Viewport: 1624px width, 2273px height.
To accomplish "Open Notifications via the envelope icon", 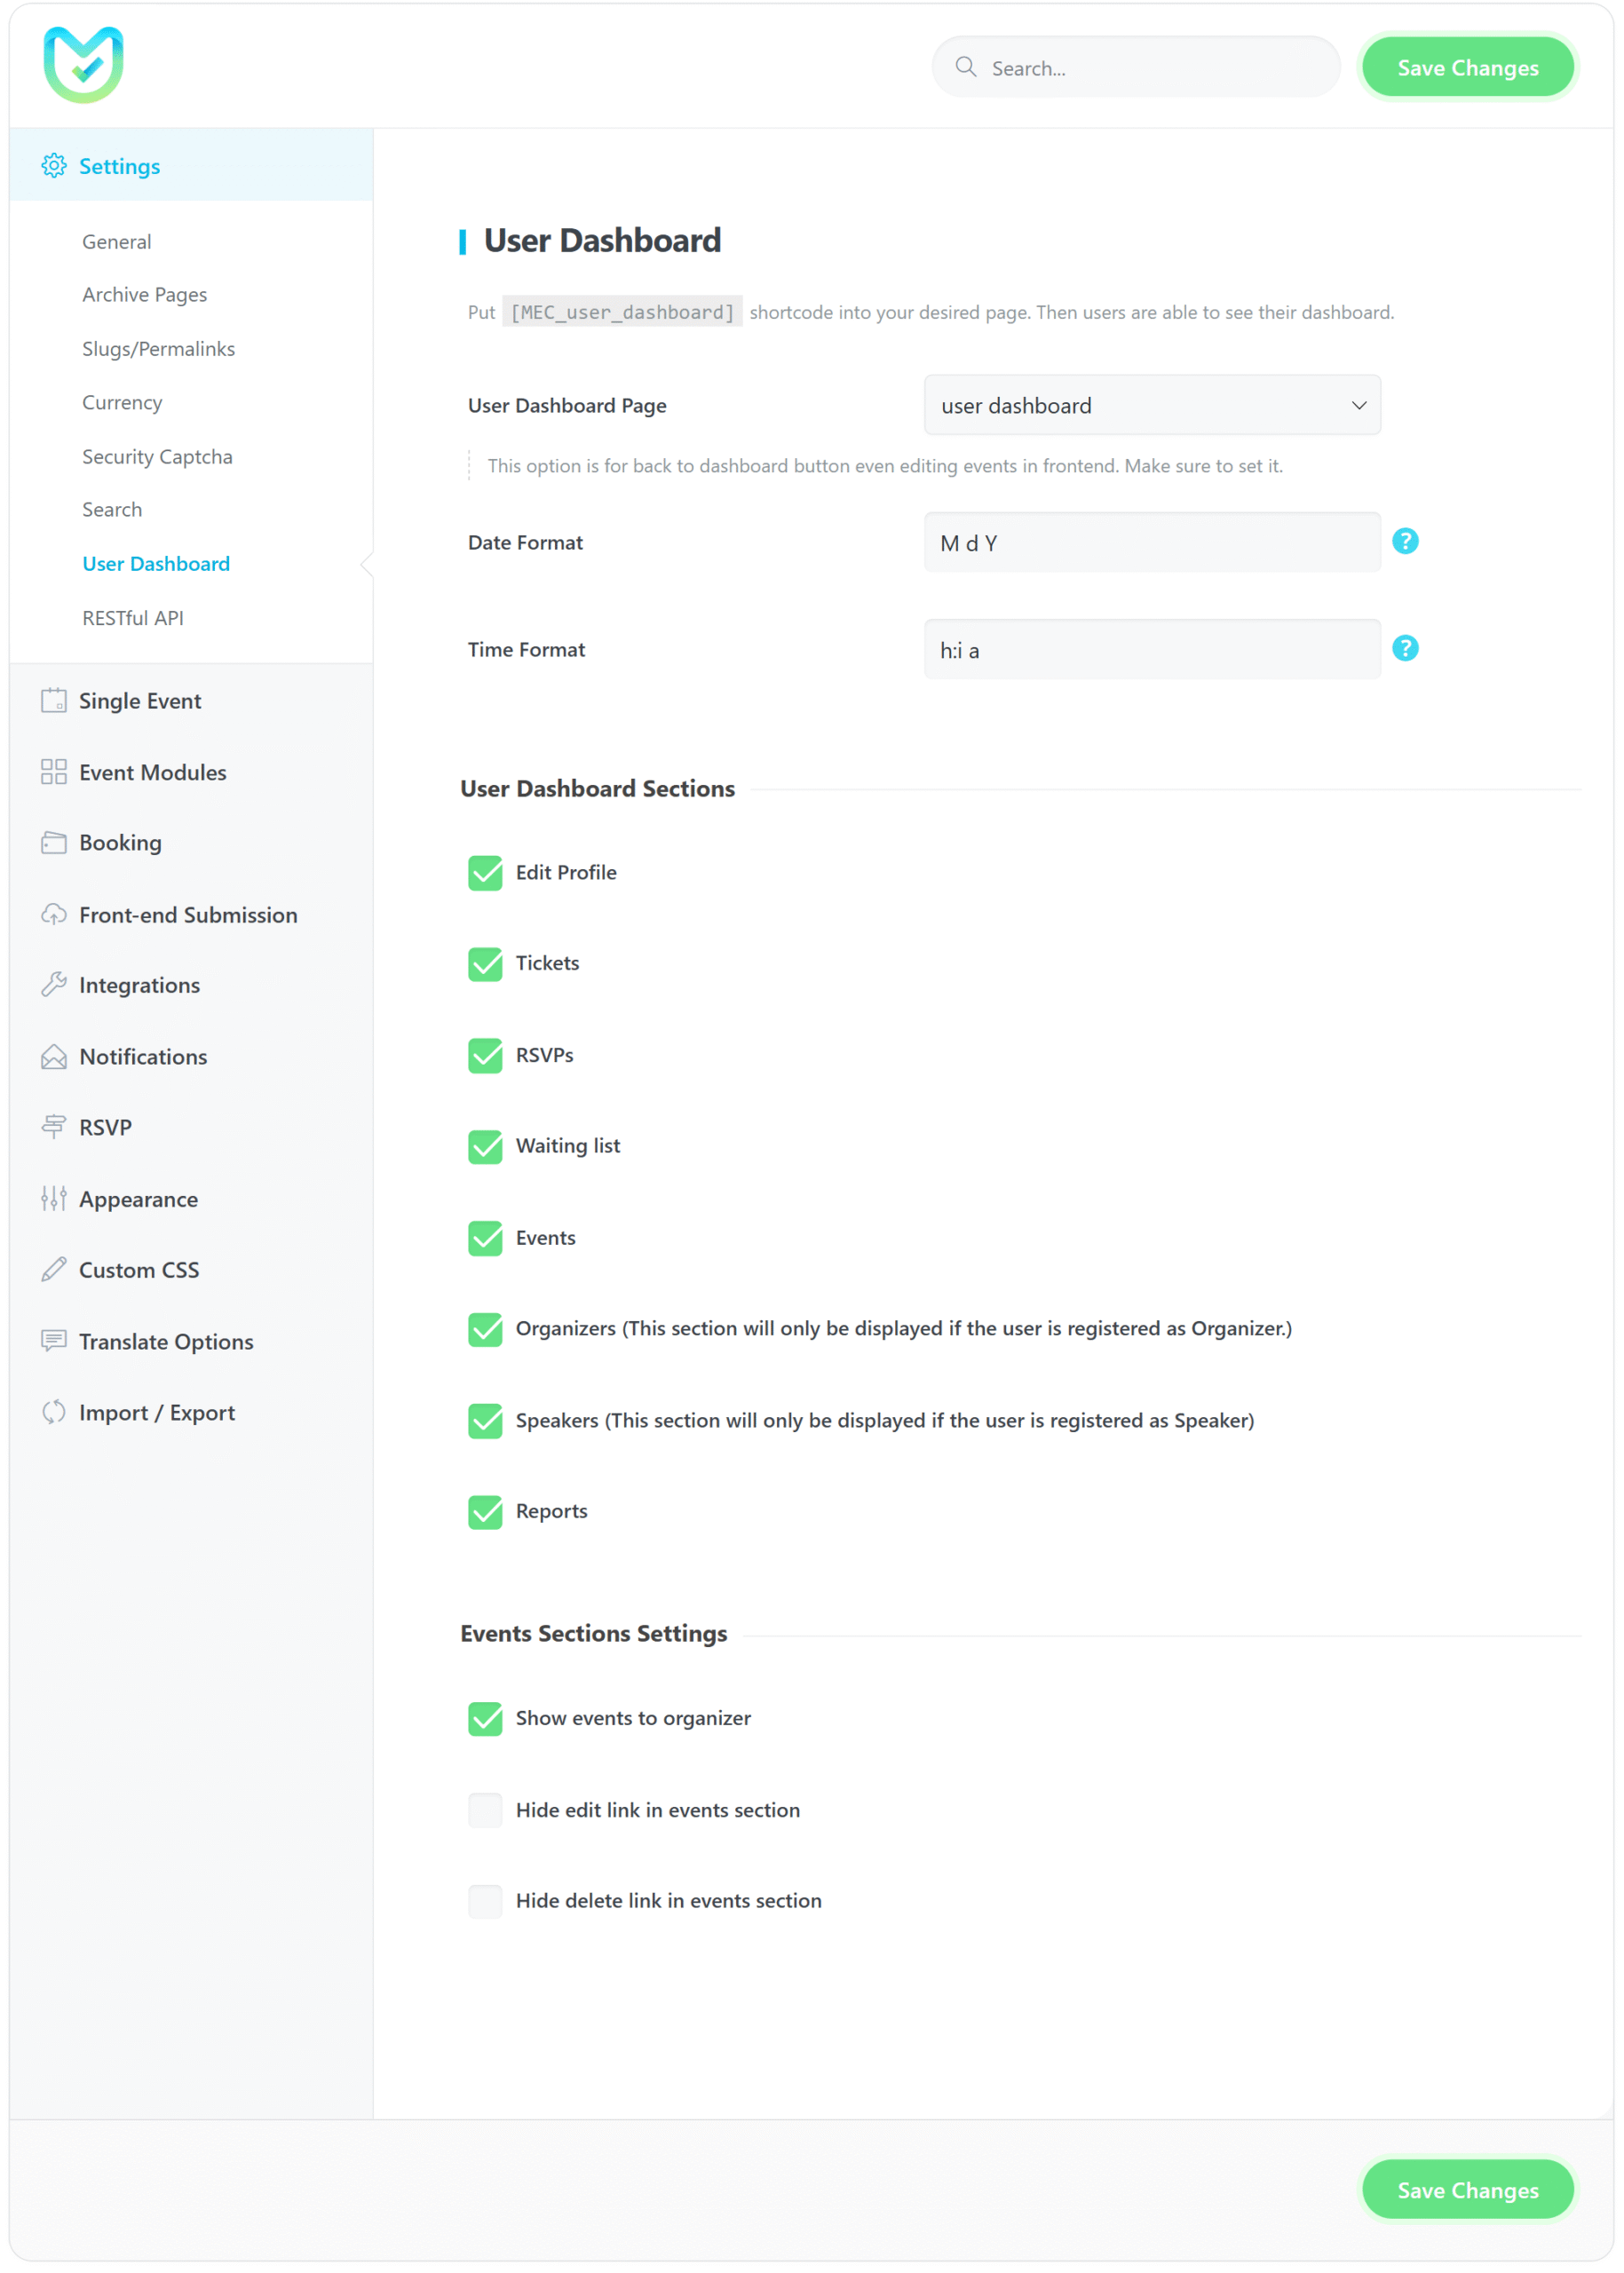I will click(x=54, y=1056).
